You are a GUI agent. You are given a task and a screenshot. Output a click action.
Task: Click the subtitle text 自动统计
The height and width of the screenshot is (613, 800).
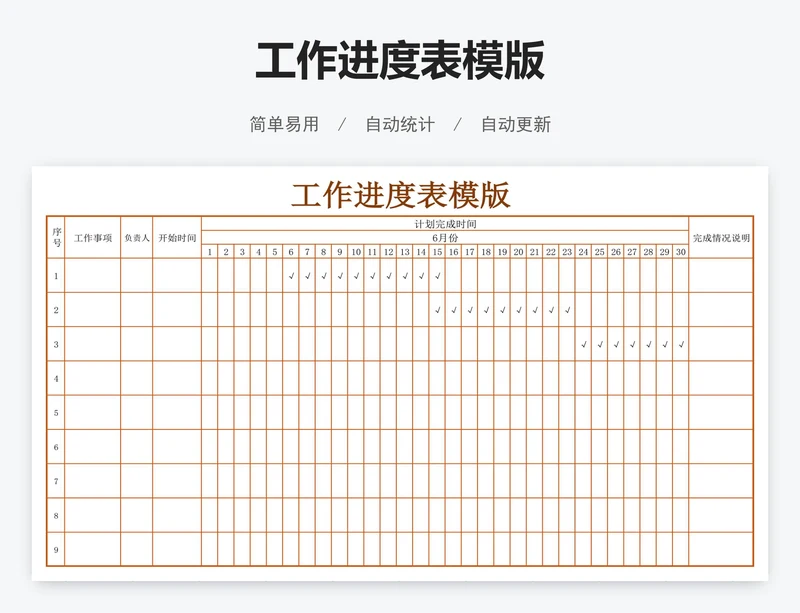pyautogui.click(x=400, y=124)
